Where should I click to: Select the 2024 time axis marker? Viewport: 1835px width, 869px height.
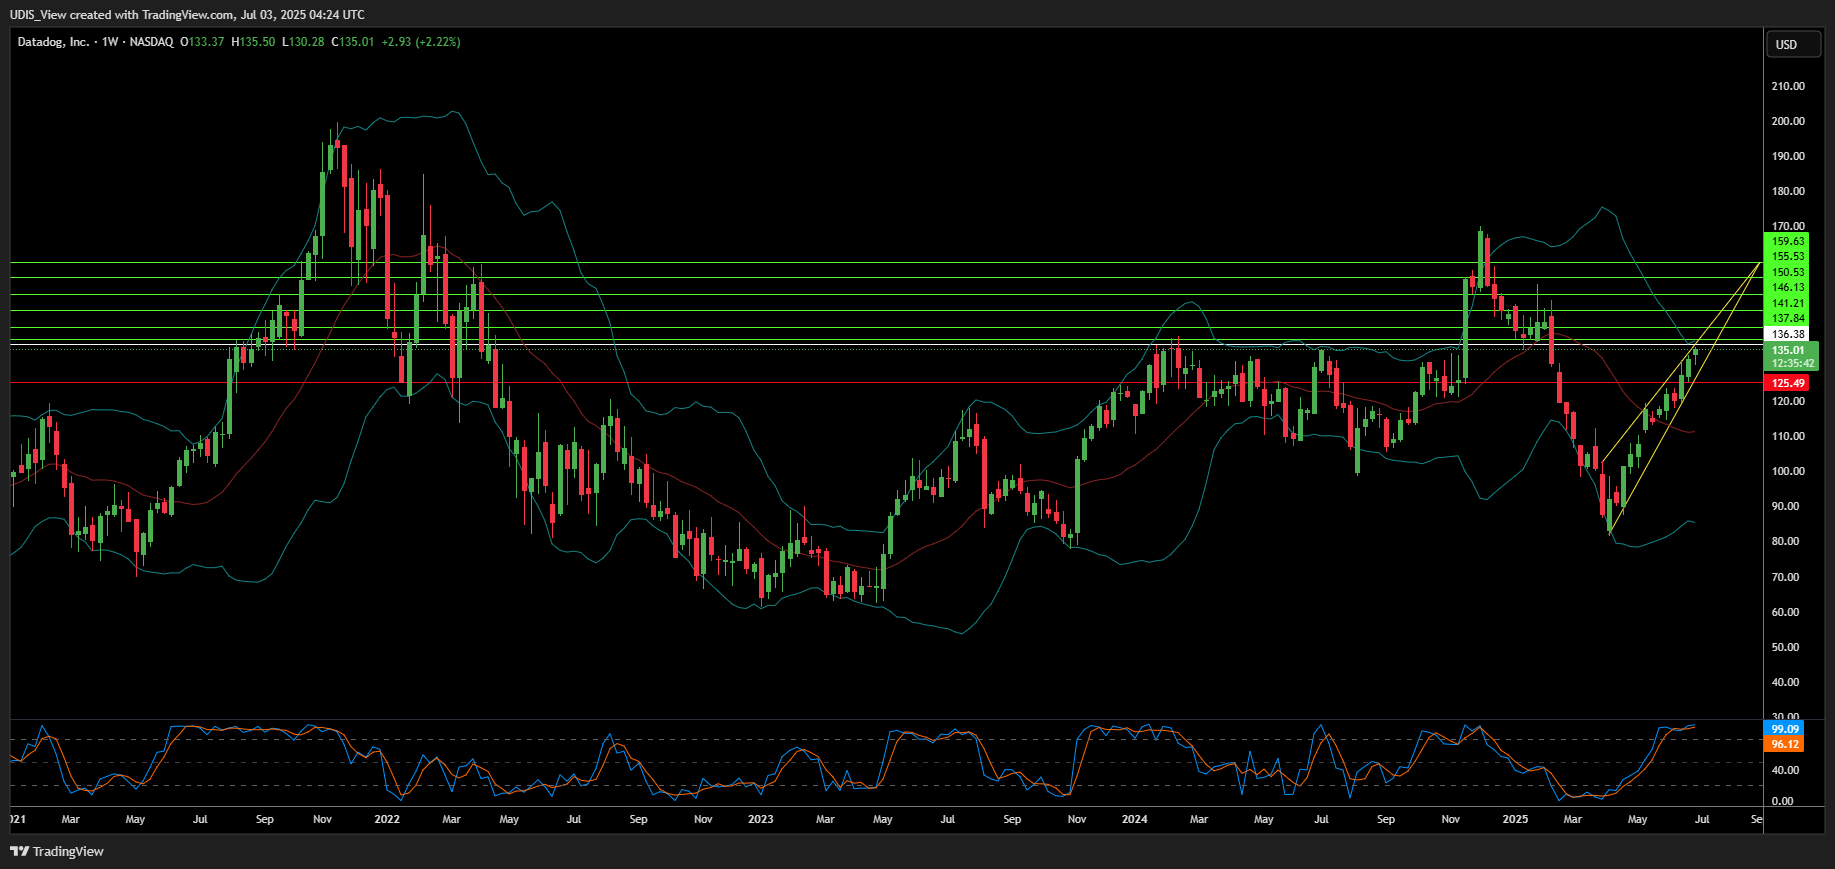coord(1134,819)
